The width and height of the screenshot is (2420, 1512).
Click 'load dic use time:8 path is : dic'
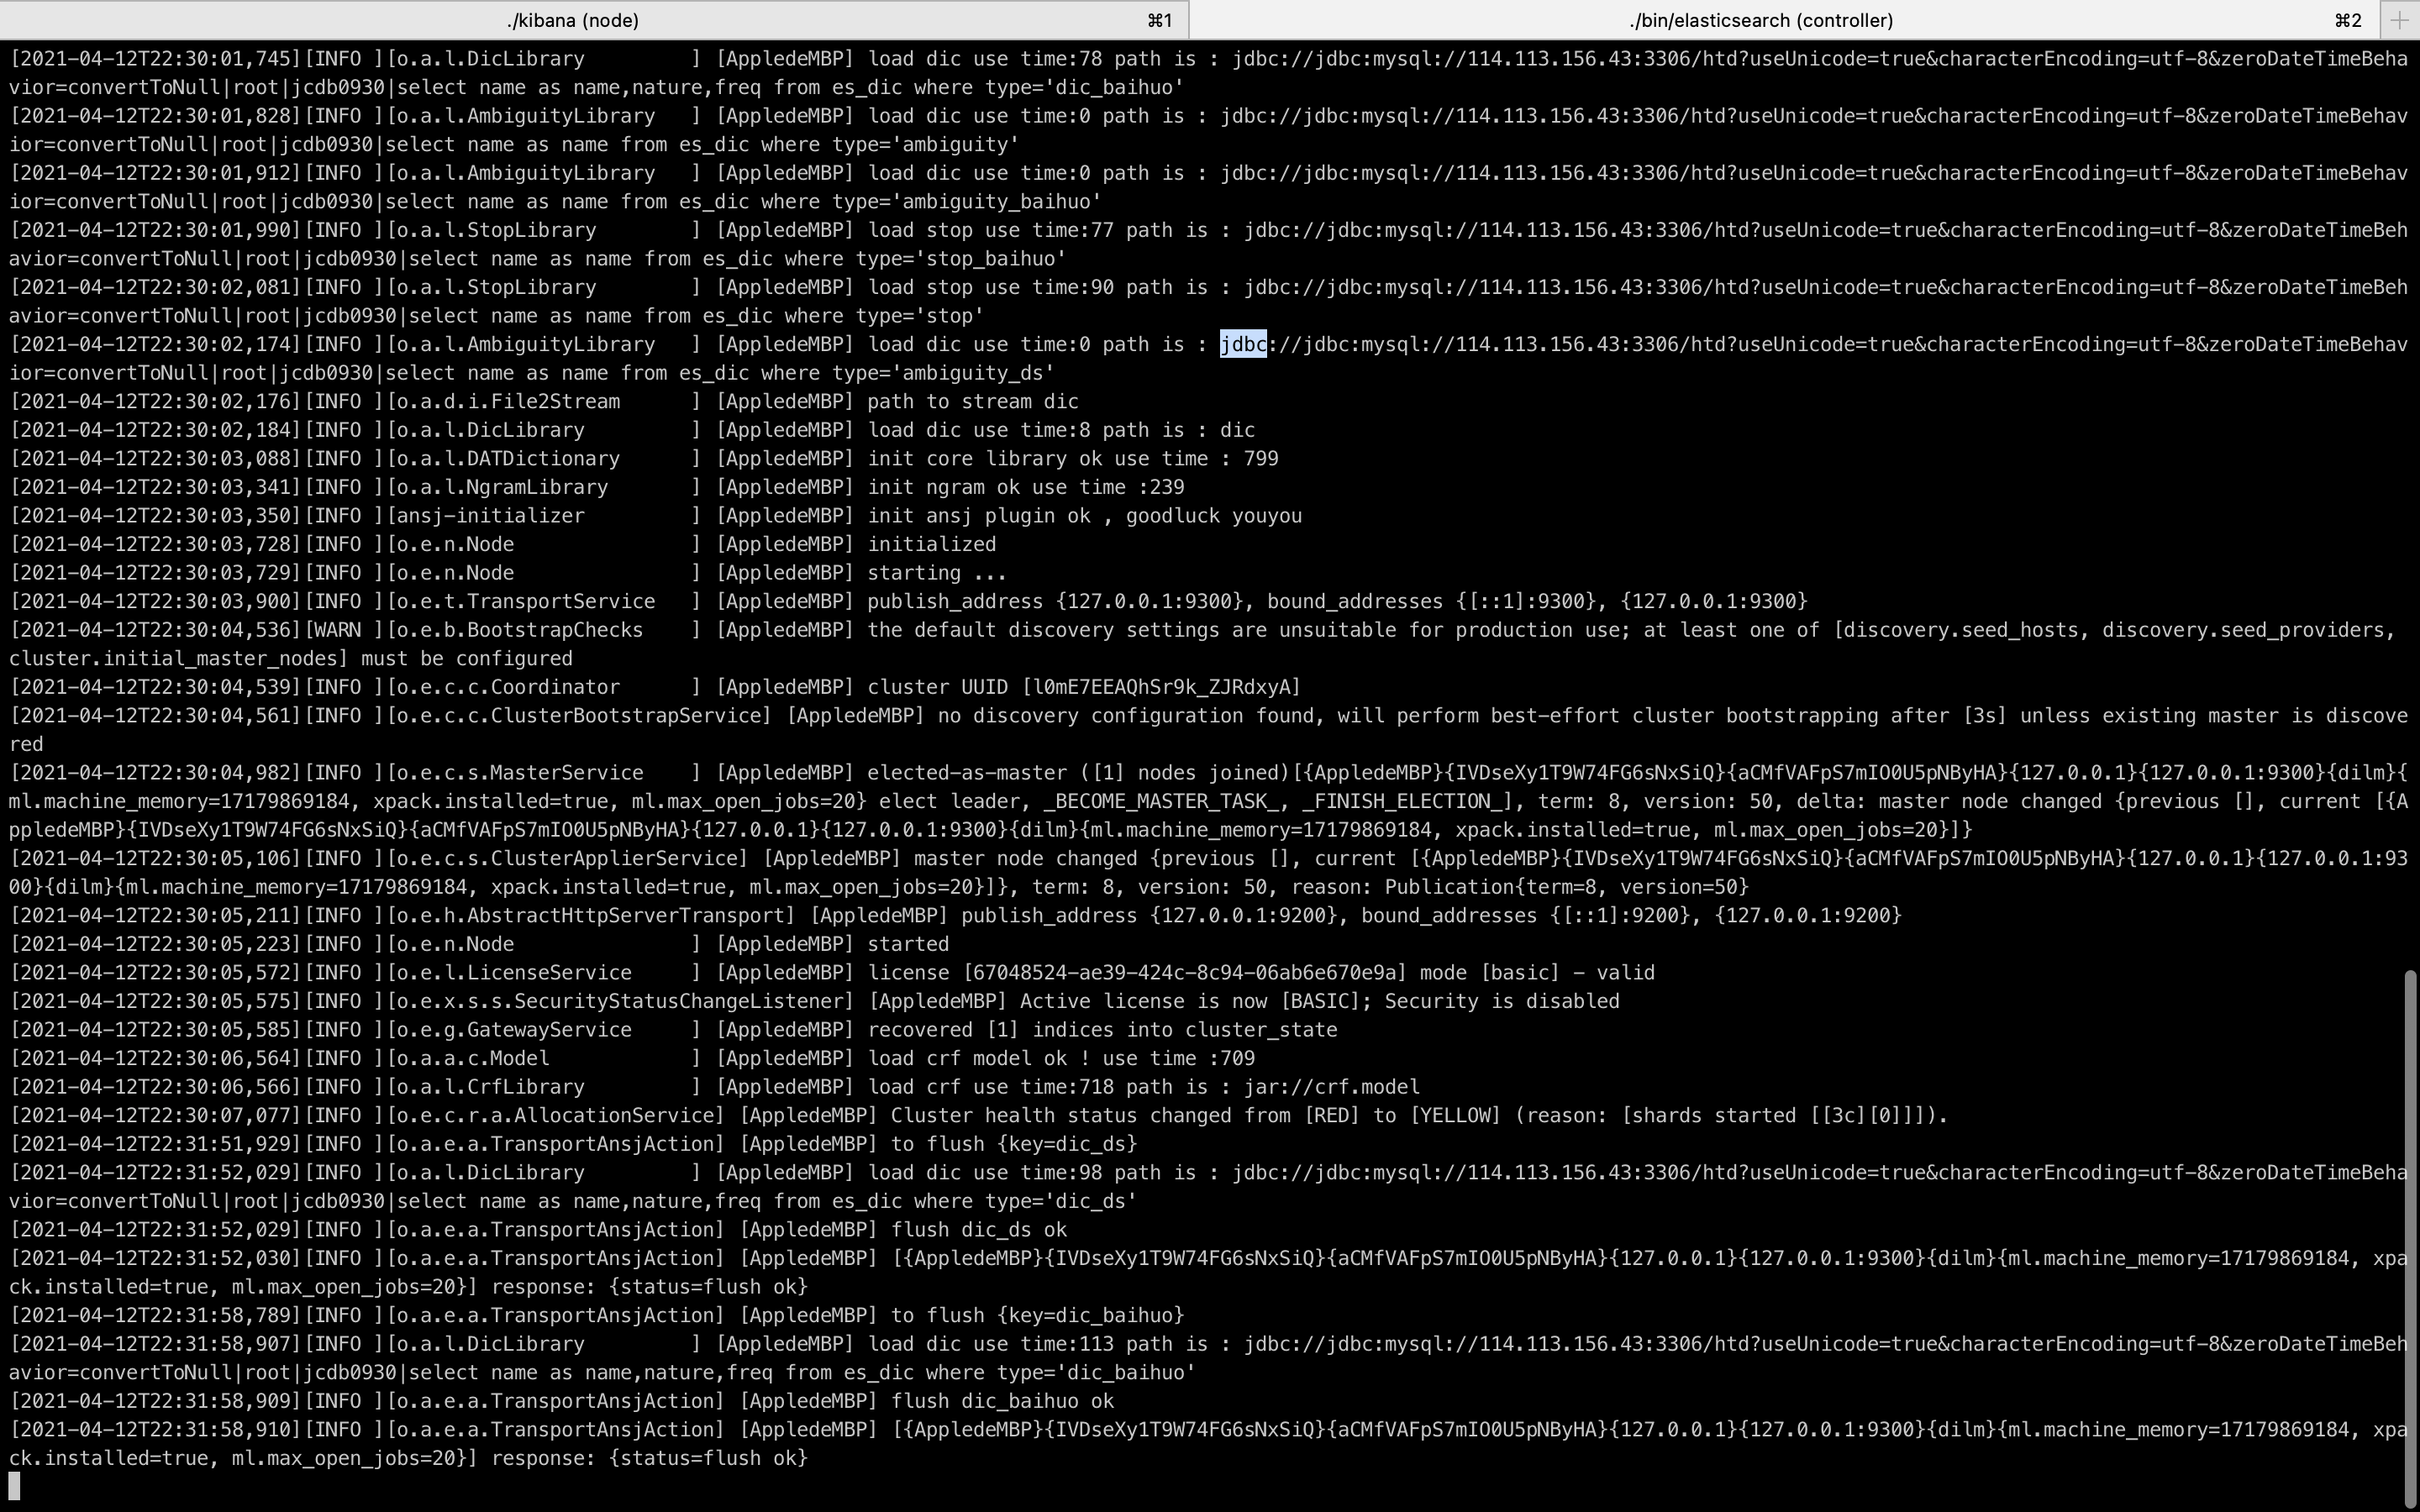(x=1061, y=430)
